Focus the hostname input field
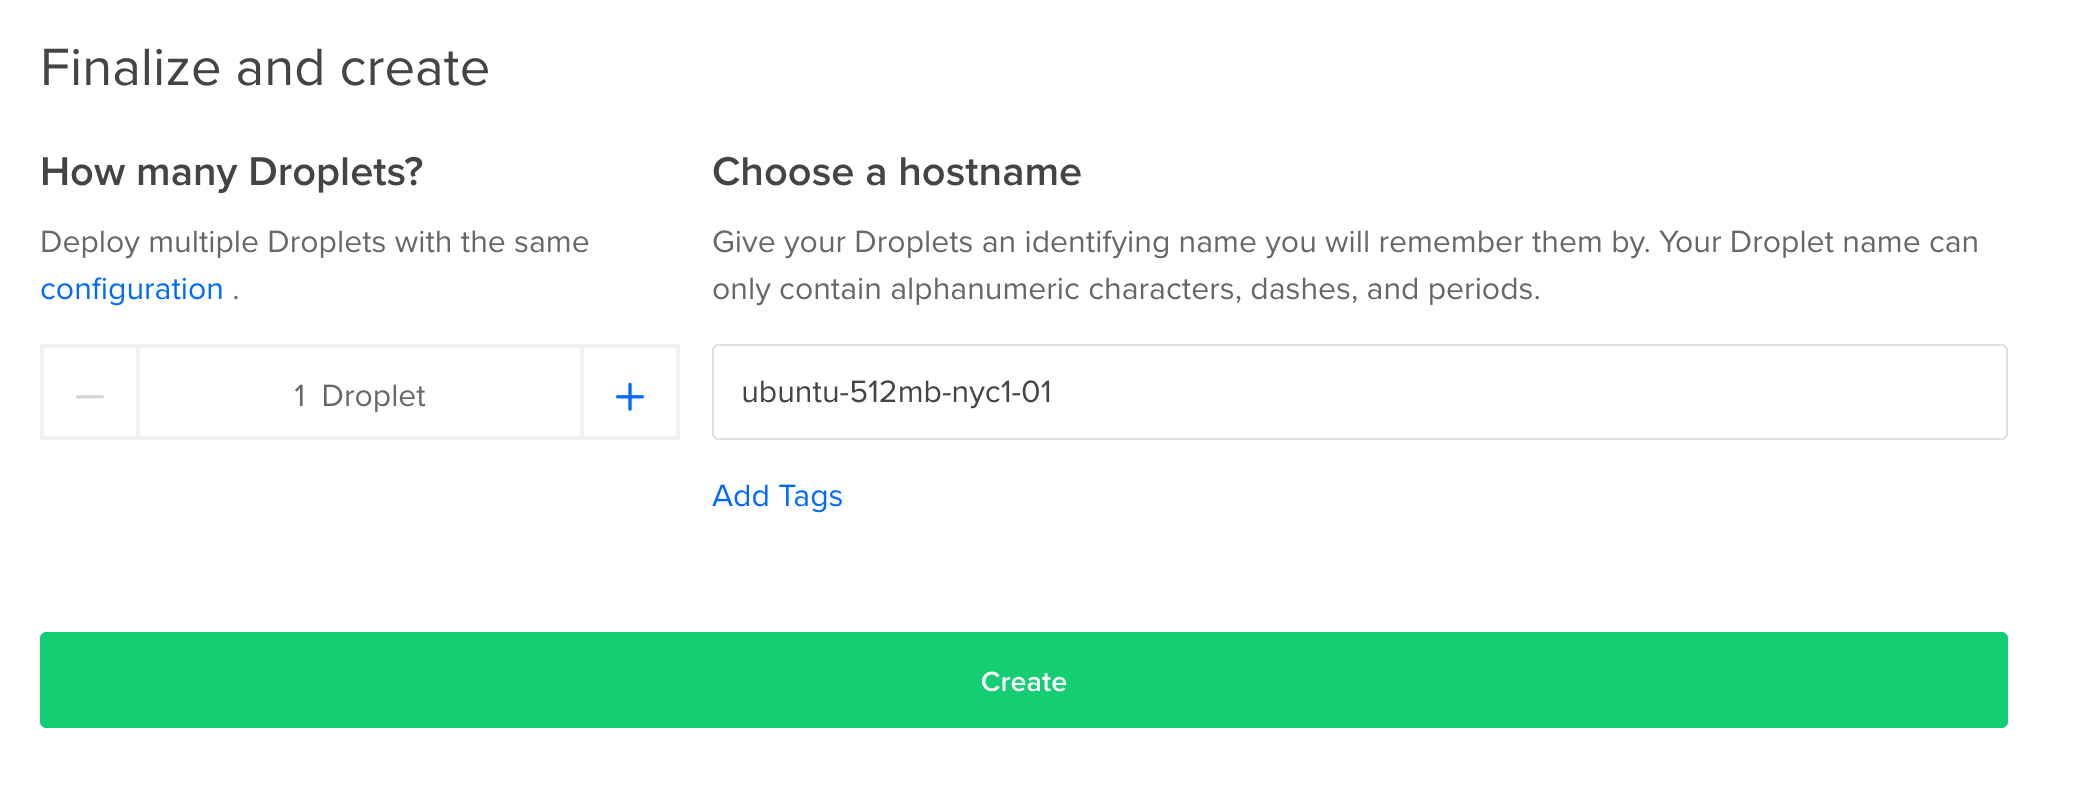This screenshot has height=804, width=2076. click(1359, 392)
